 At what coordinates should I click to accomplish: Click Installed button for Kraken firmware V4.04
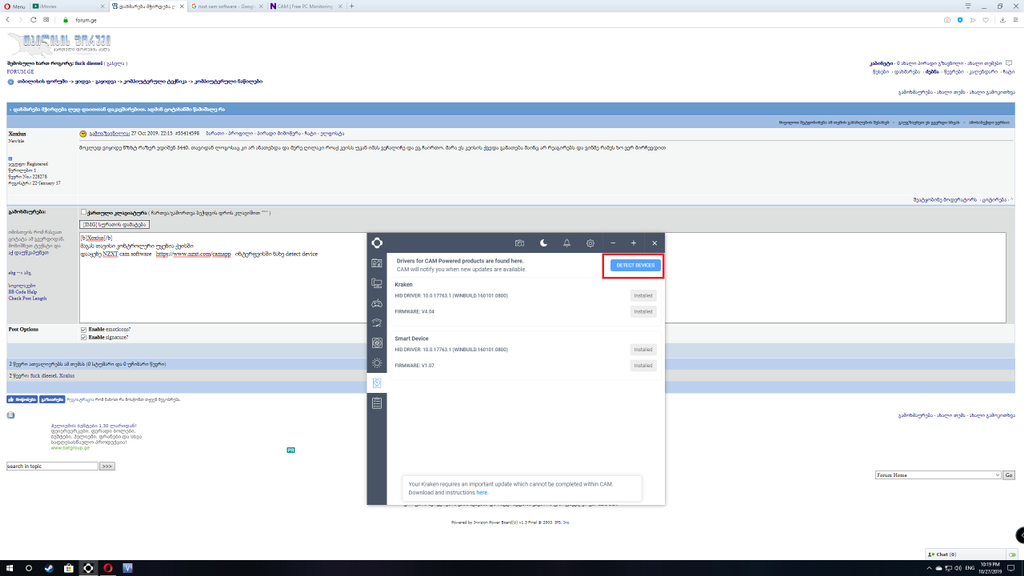click(x=643, y=312)
